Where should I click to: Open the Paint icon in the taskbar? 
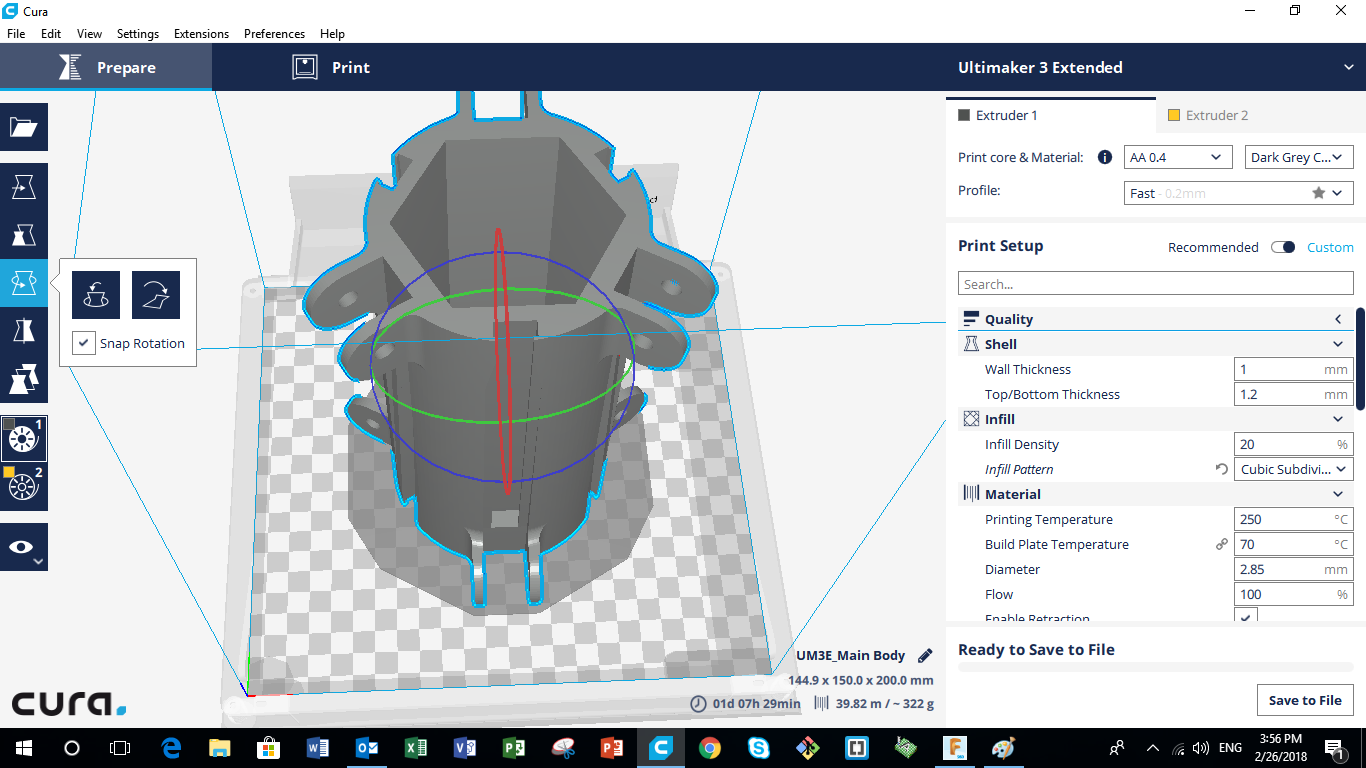[1003, 748]
